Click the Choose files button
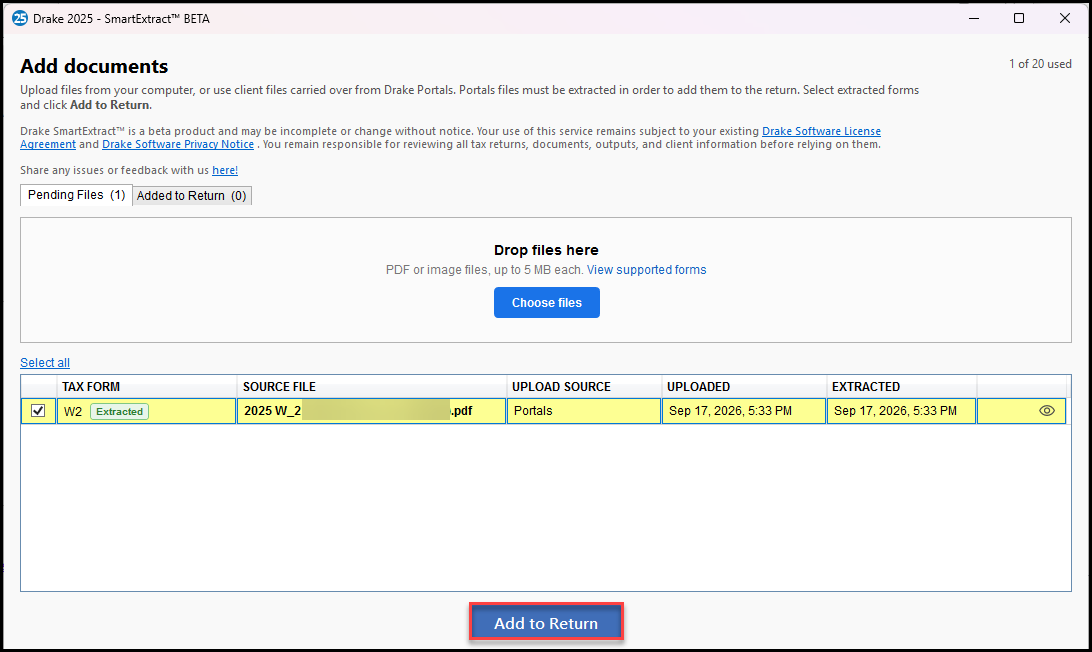The width and height of the screenshot is (1092, 652). (547, 303)
